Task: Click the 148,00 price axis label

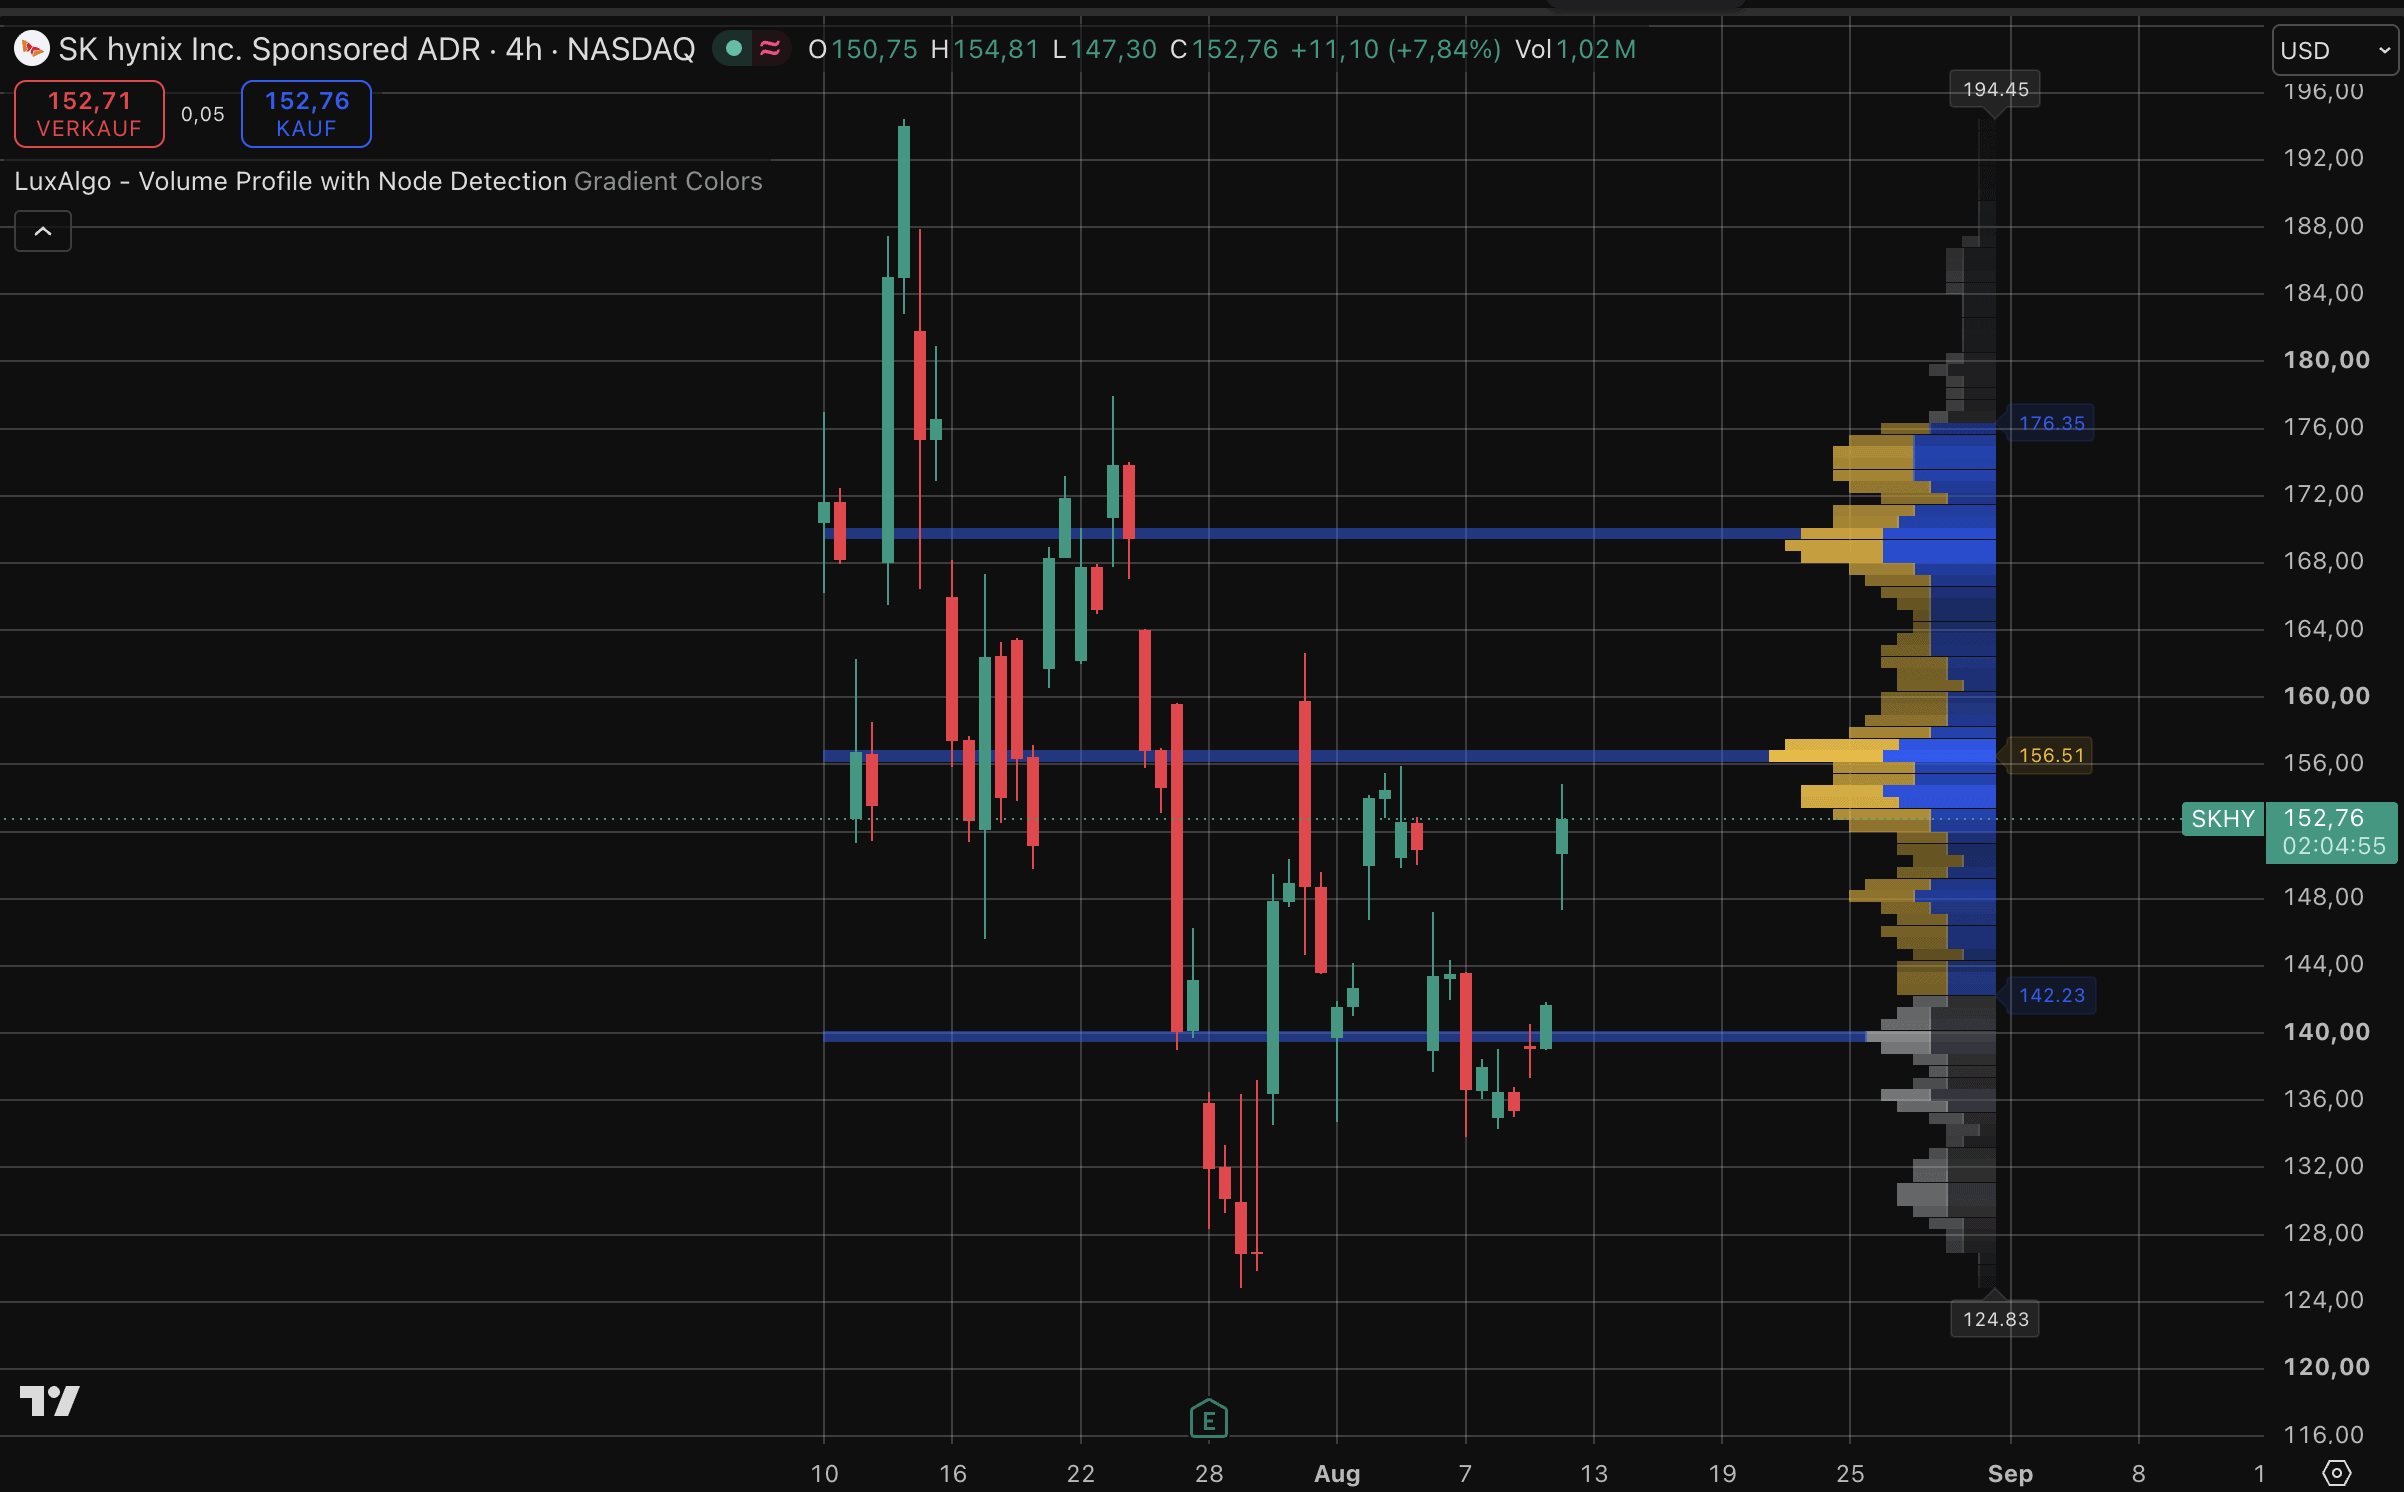Action: tap(2324, 897)
